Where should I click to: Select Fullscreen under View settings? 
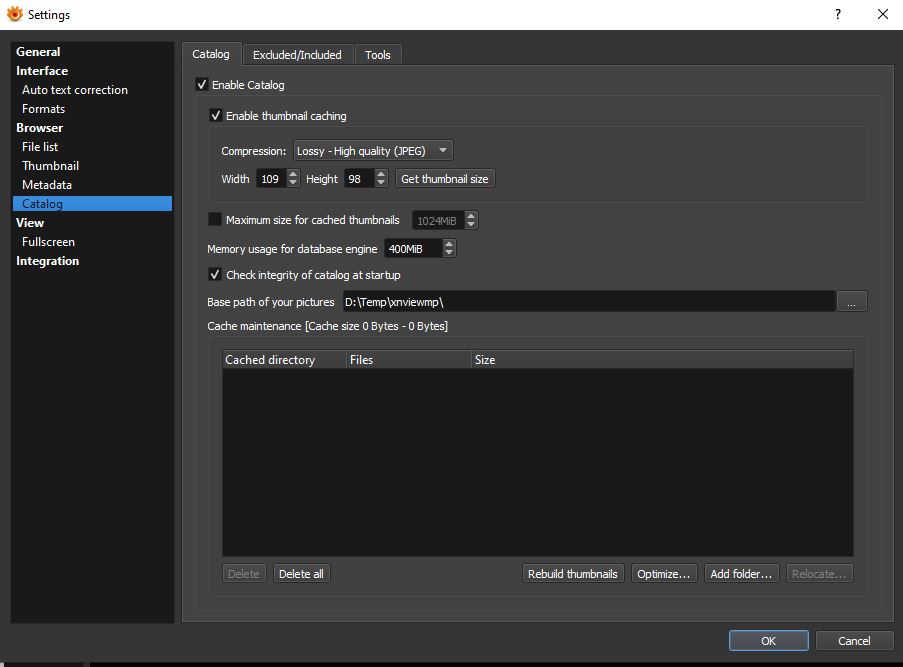coord(49,242)
